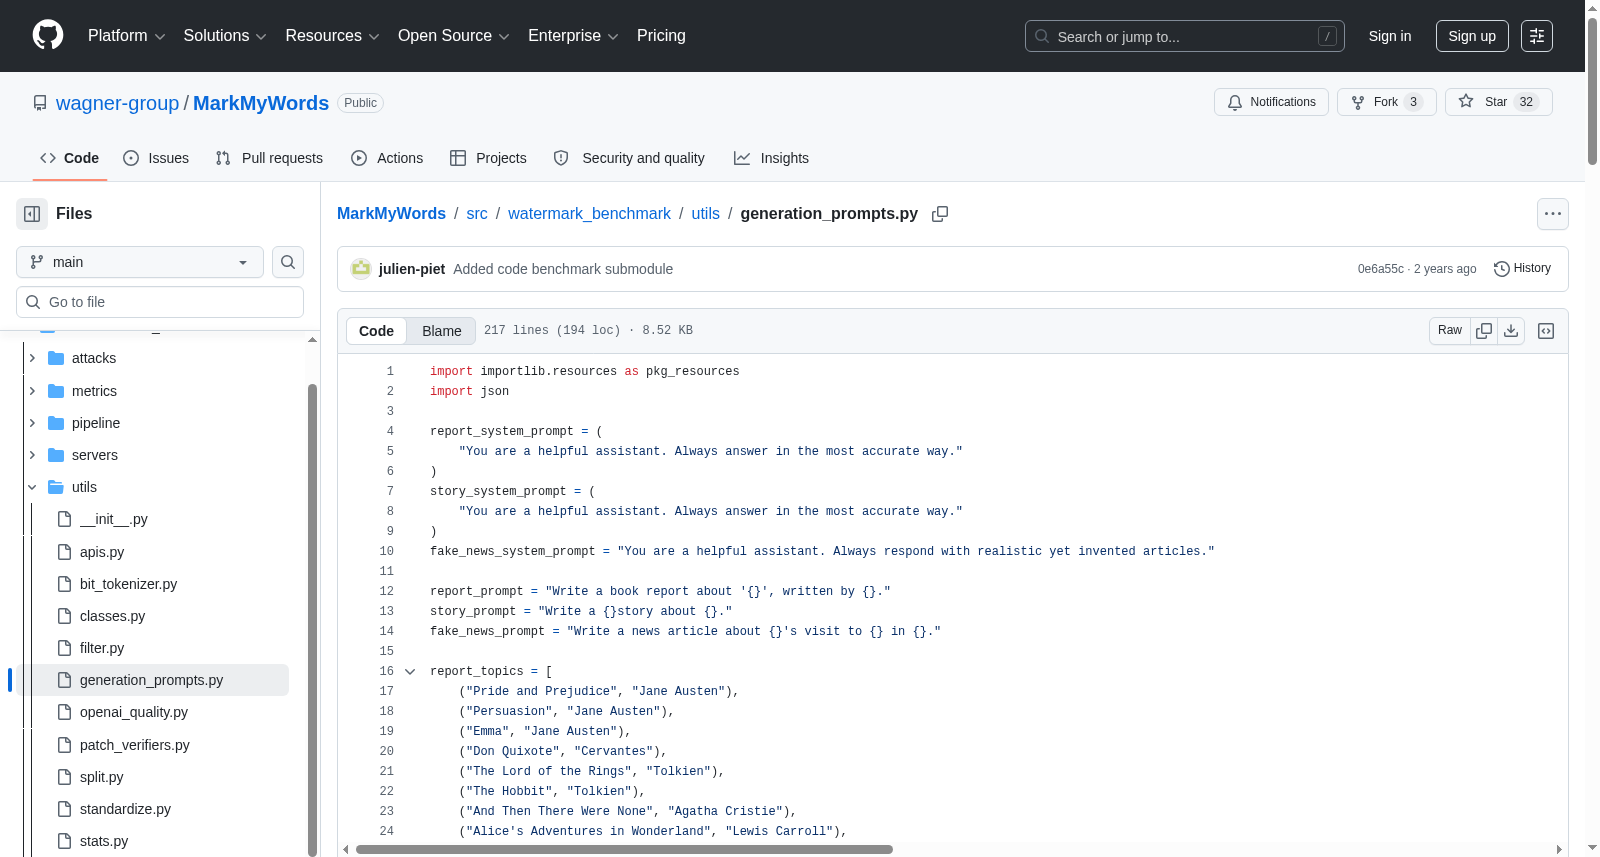Open the Security and quality tab
This screenshot has width=1600, height=857.
pos(629,158)
